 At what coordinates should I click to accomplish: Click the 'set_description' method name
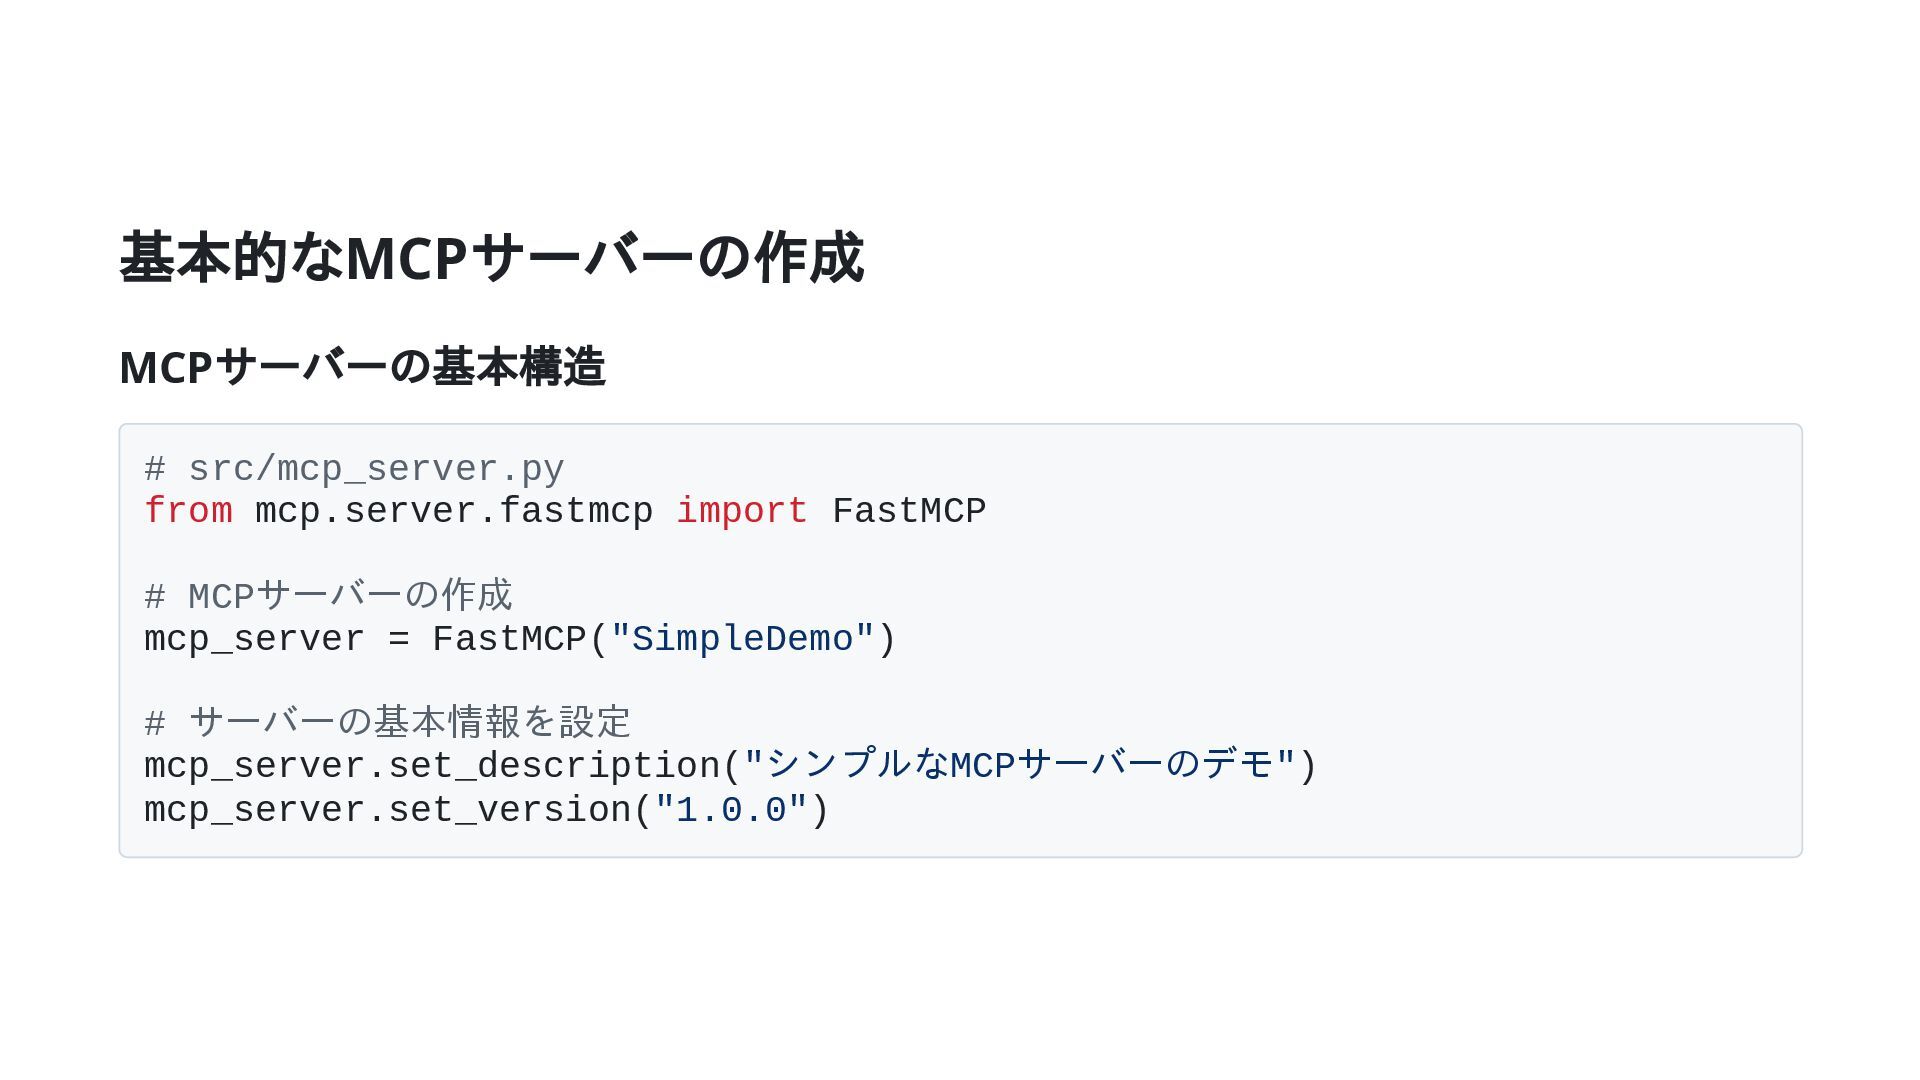[554, 766]
